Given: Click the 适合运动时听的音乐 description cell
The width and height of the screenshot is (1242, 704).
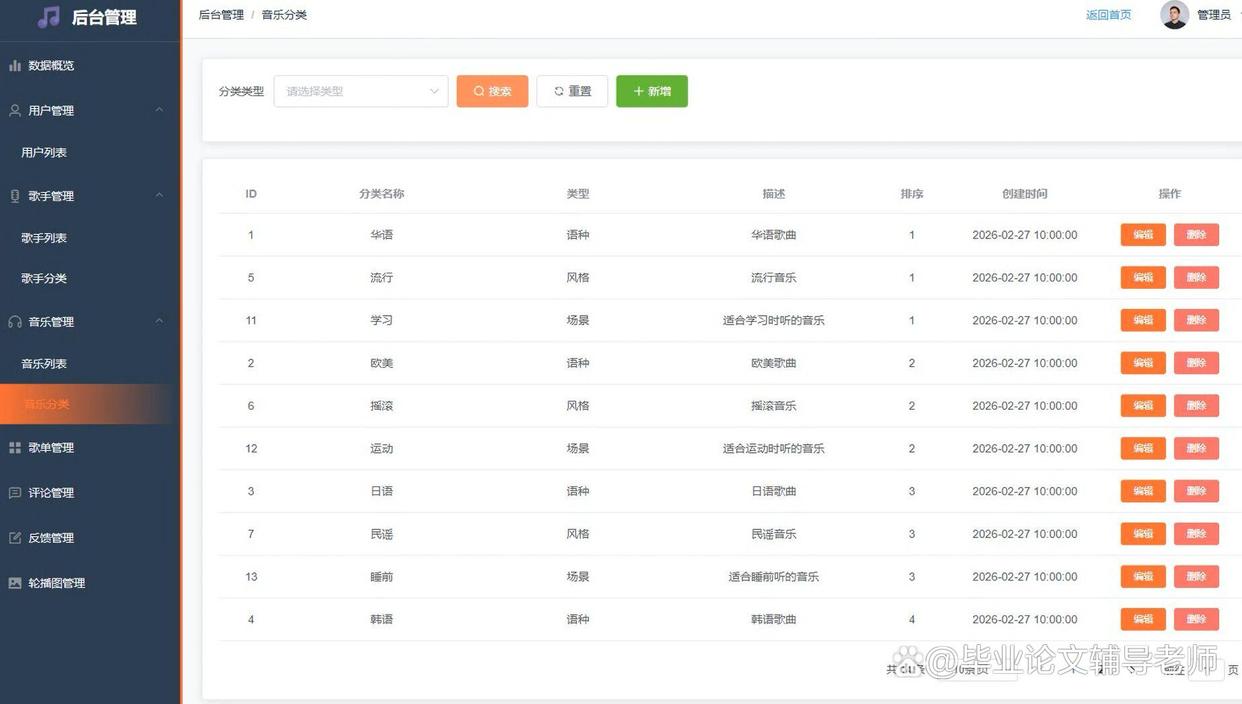Looking at the screenshot, I should [x=774, y=449].
